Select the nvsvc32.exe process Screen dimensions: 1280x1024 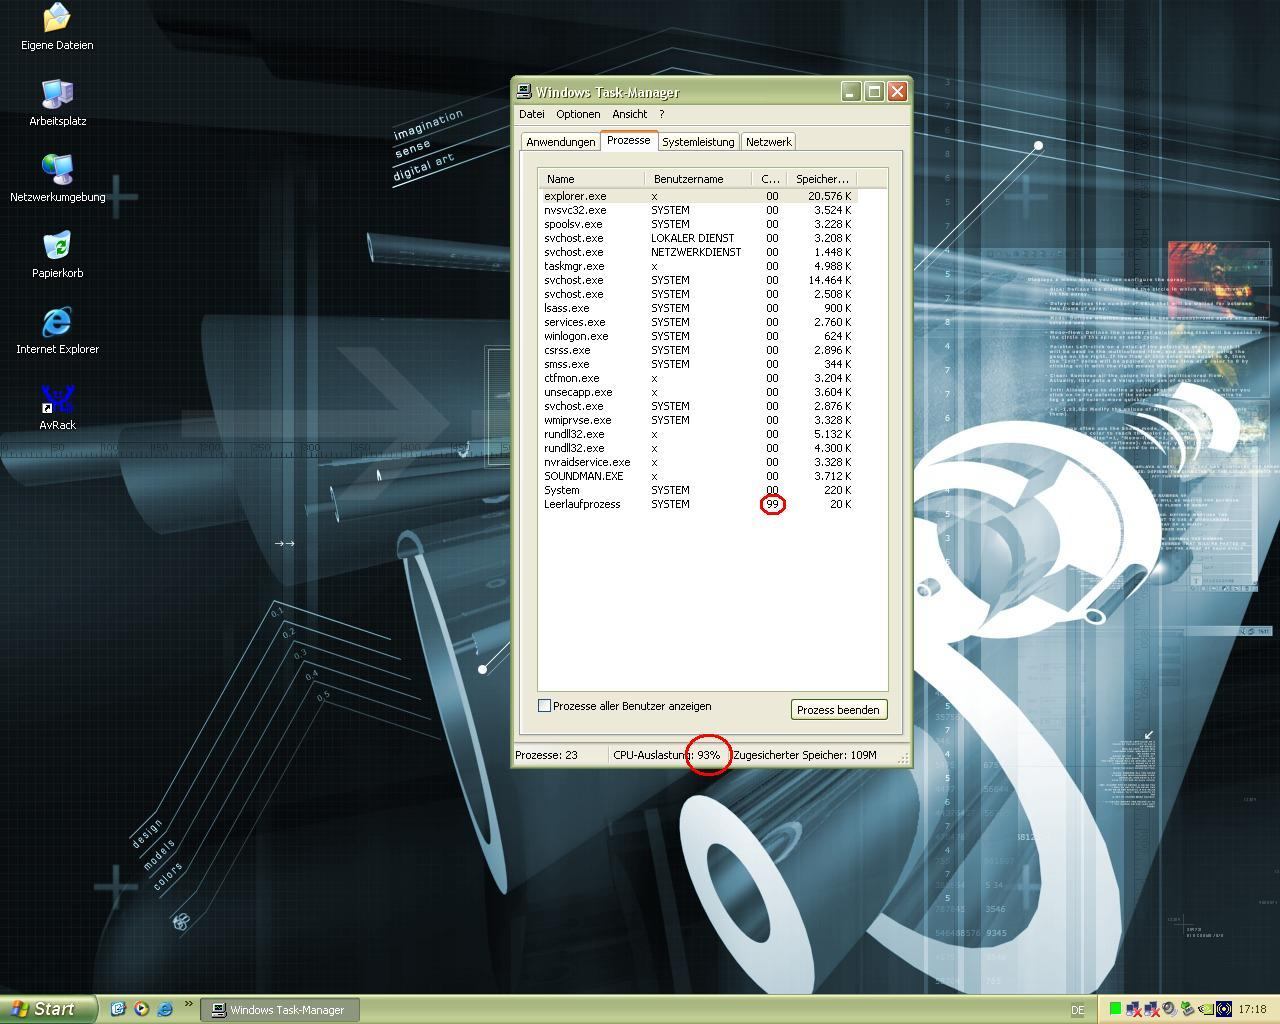click(698, 210)
